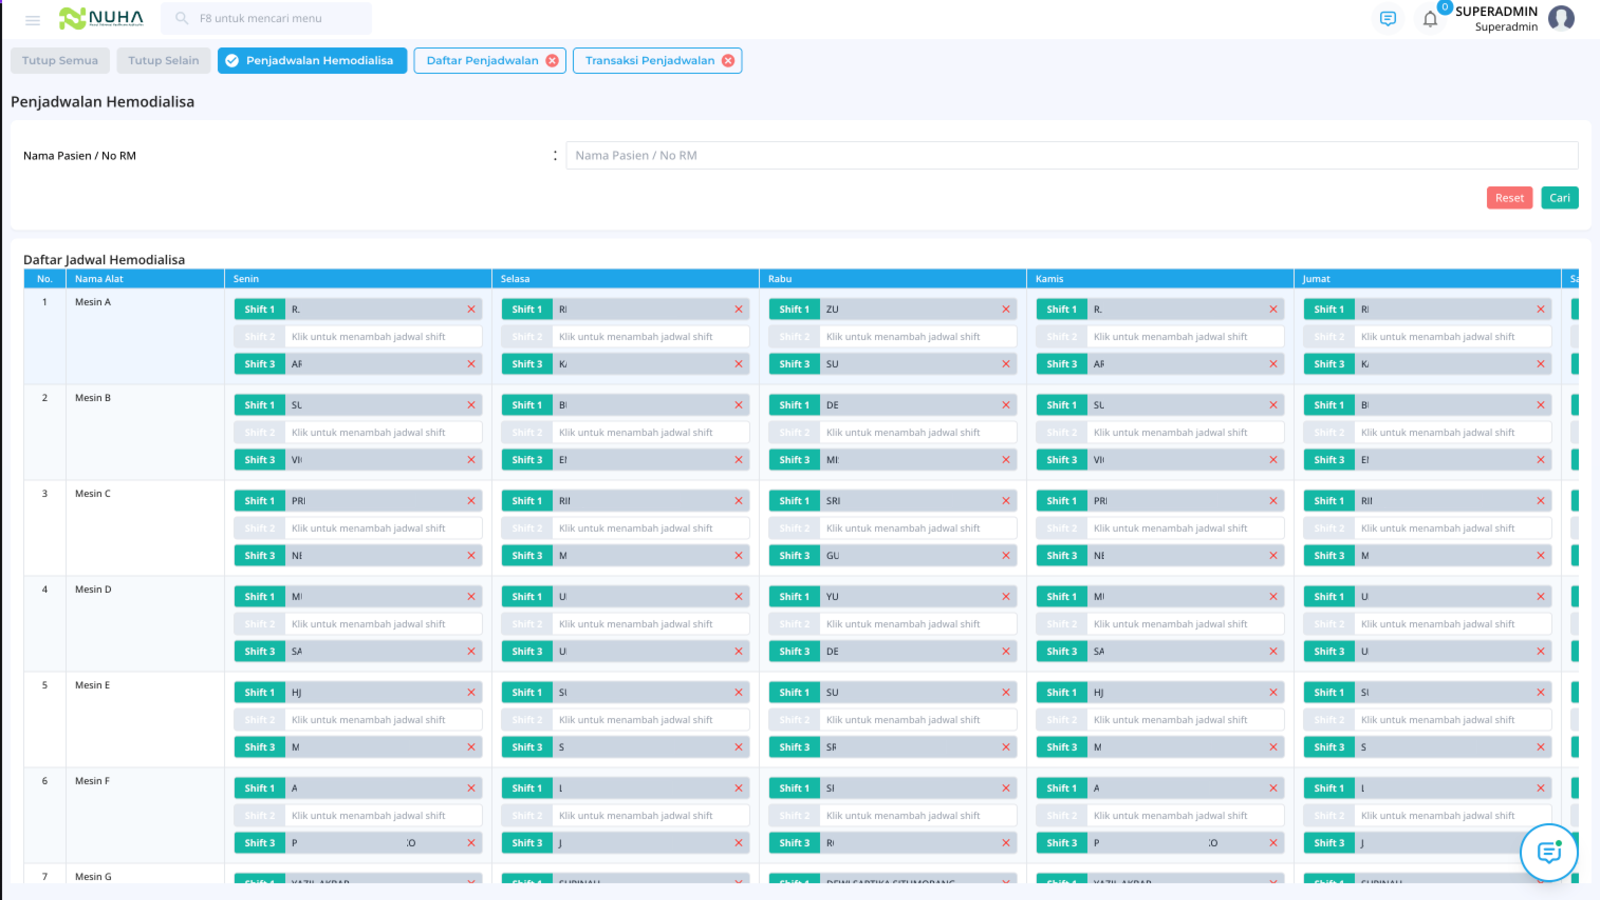Delete Mesin F Selasa Shift 1 schedule
This screenshot has height=900, width=1600.
(x=739, y=788)
